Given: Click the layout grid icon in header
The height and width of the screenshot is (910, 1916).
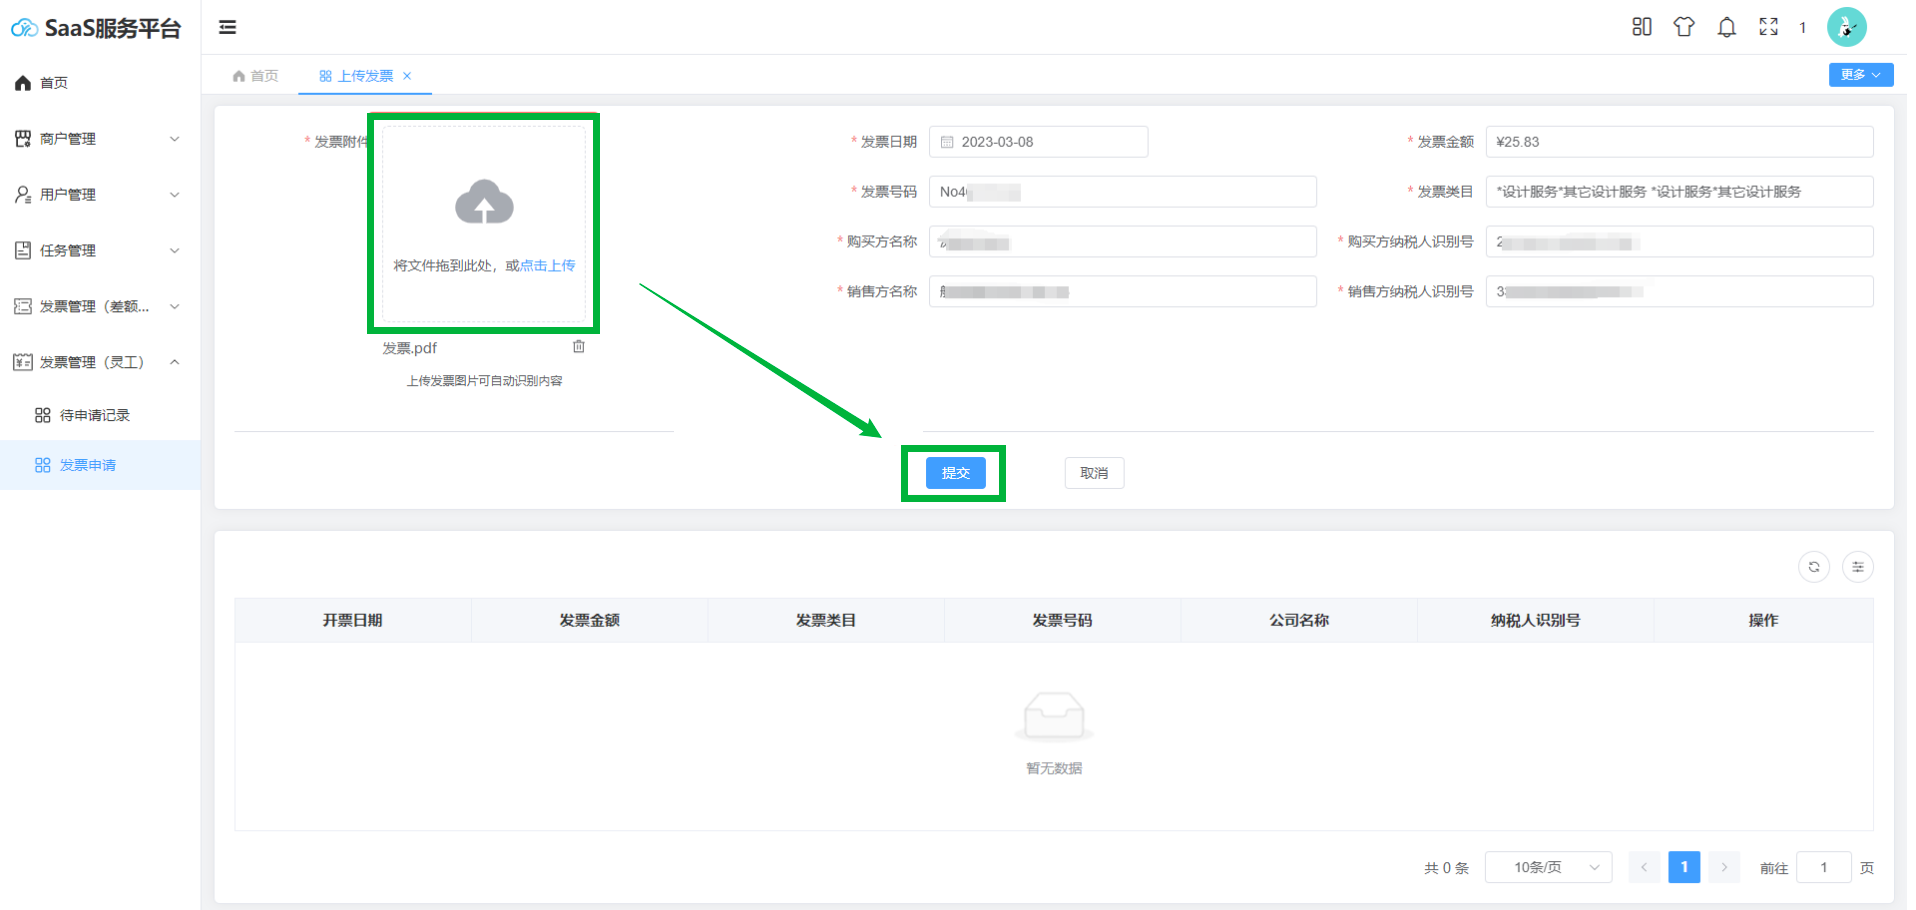Looking at the screenshot, I should pyautogui.click(x=1641, y=27).
